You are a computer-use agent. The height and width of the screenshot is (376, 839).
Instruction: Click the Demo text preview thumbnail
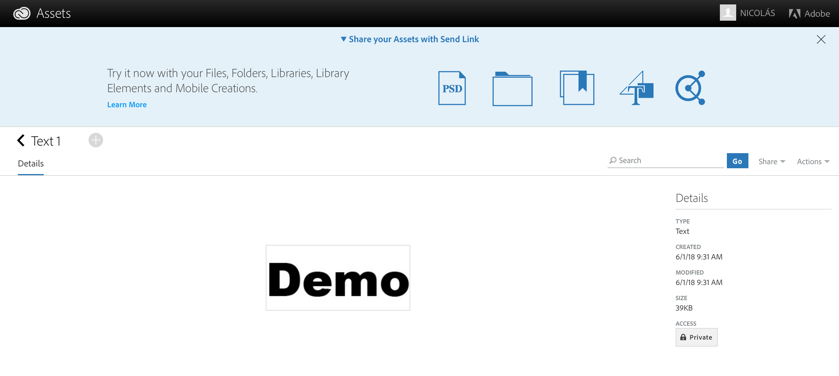(338, 278)
